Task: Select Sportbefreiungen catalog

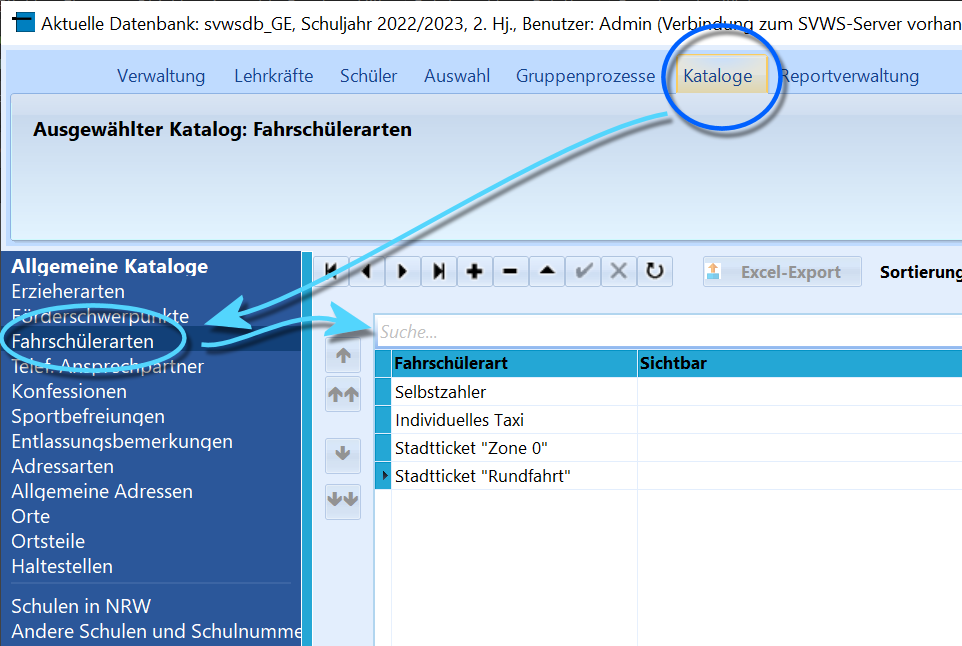Action: (x=88, y=417)
